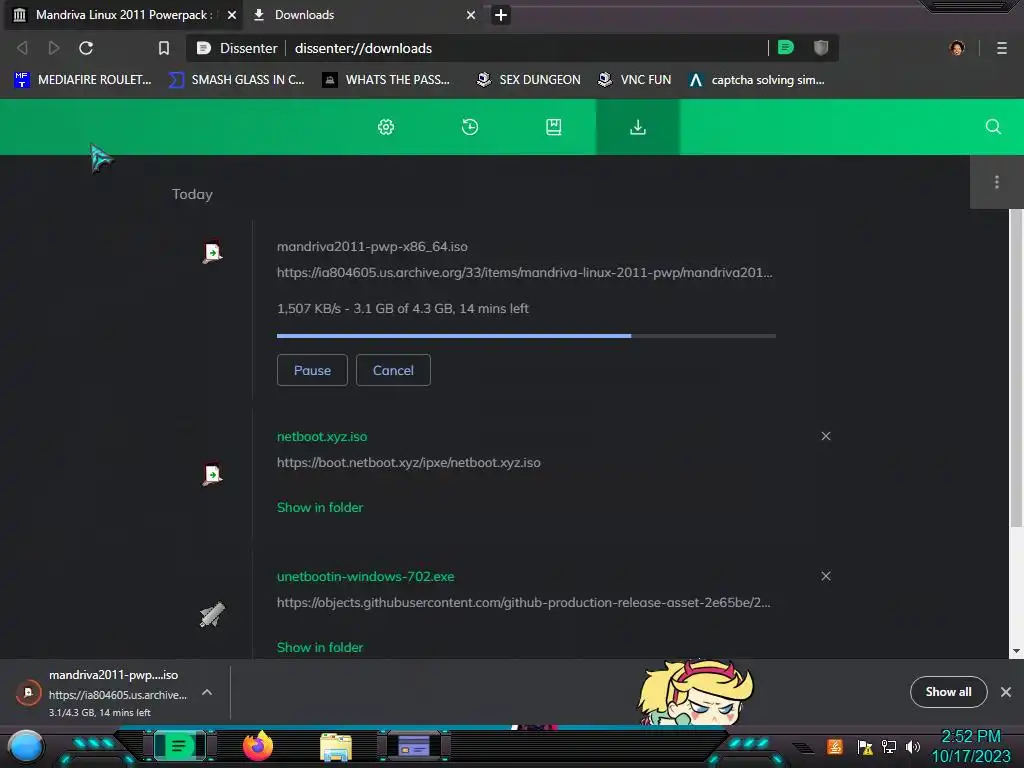Click the file icon beside mandriva2011-pwp-x86_64.iso
The image size is (1024, 768).
pyautogui.click(x=212, y=252)
